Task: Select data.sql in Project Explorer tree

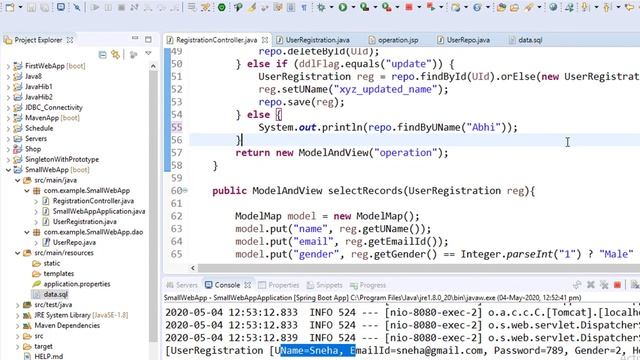Action: tap(56, 294)
